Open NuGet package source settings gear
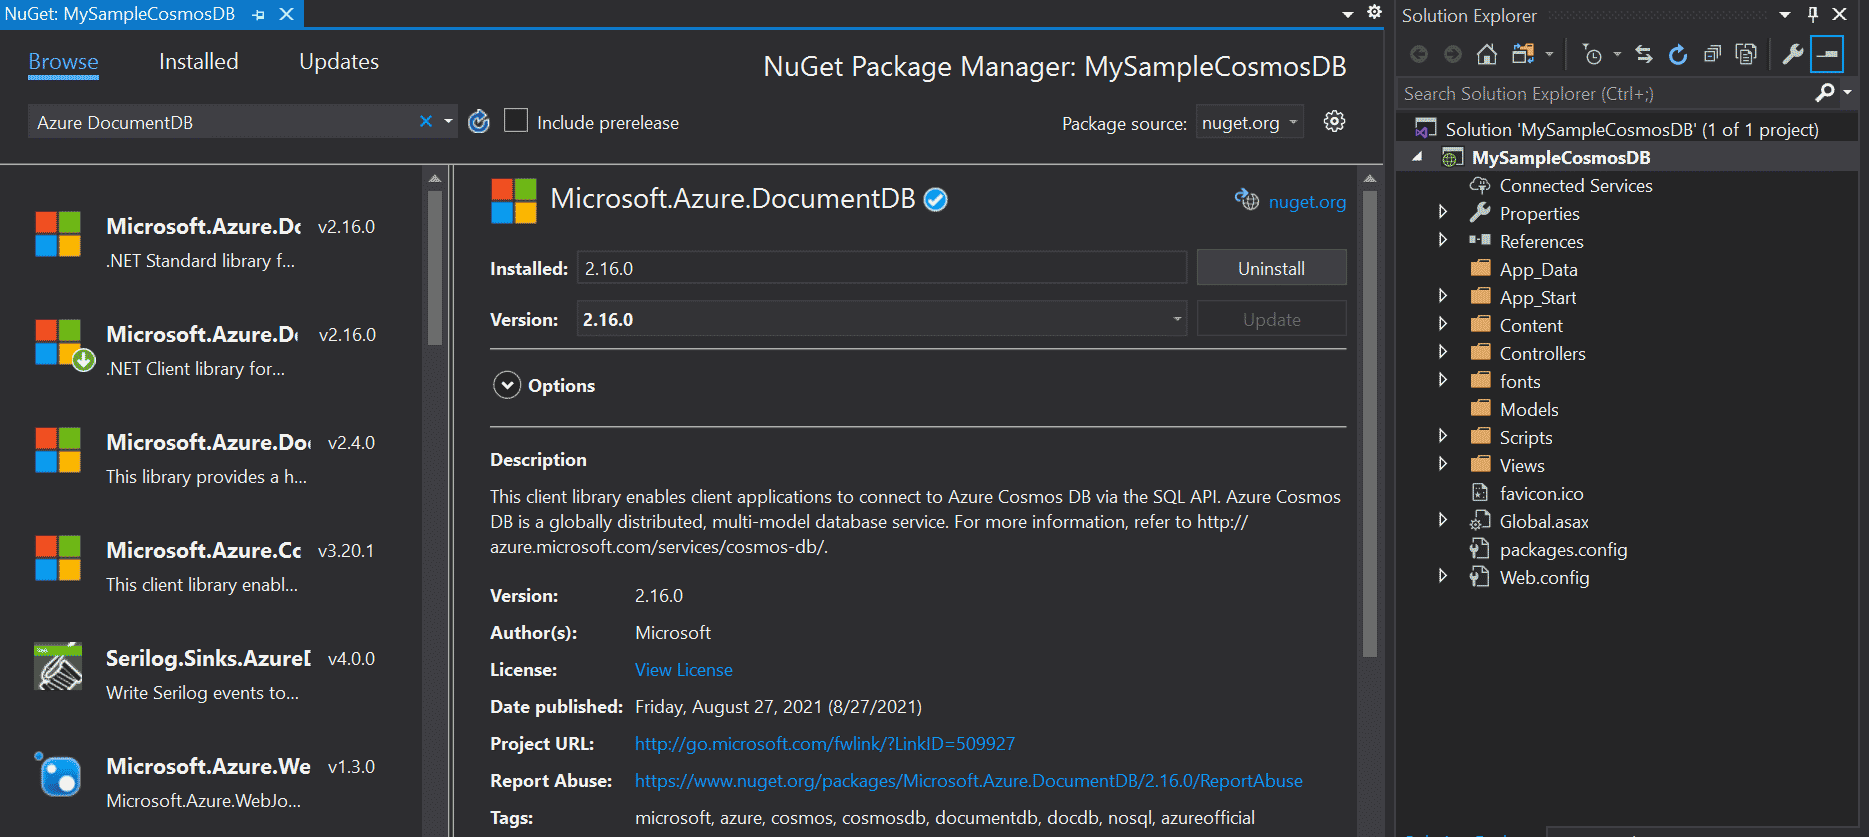Viewport: 1869px width, 837px height. click(1334, 122)
